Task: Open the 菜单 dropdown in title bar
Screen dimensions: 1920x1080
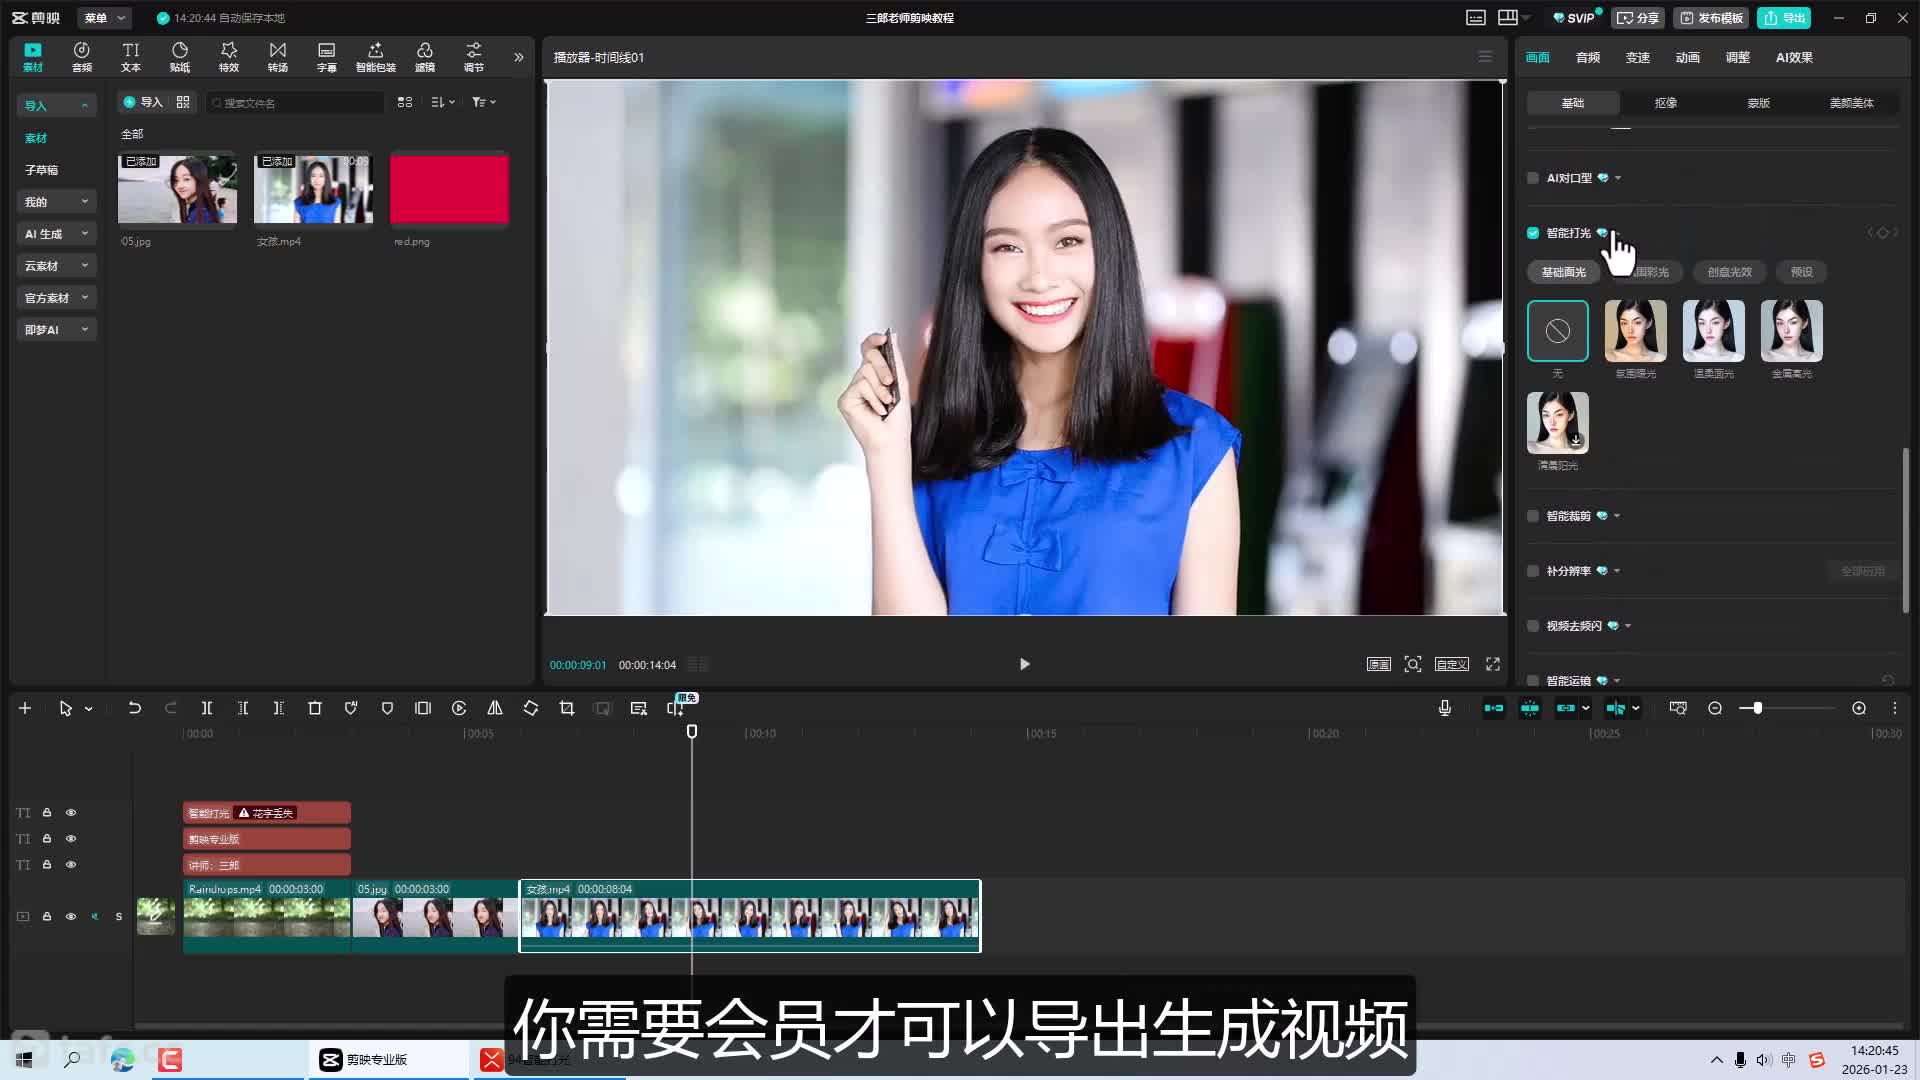Action: click(x=104, y=18)
